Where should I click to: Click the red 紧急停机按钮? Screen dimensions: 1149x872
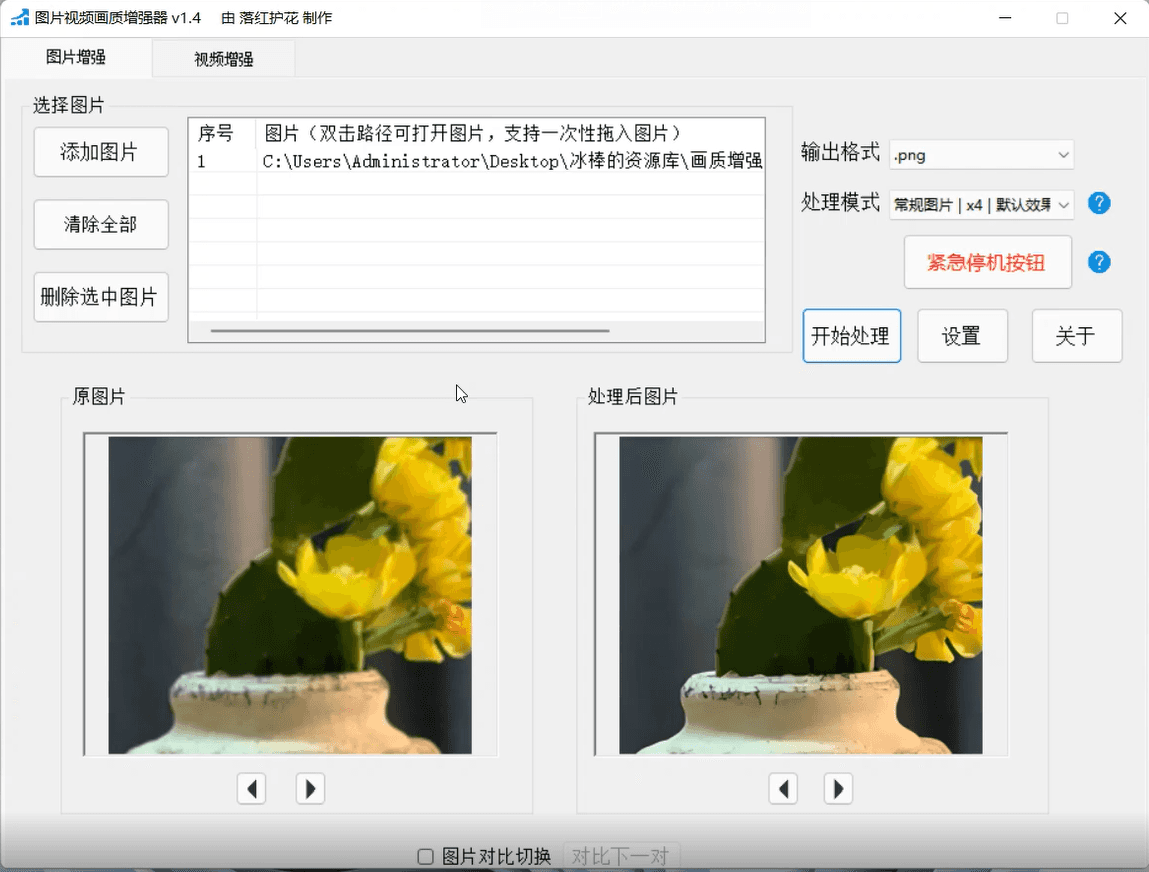(986, 263)
